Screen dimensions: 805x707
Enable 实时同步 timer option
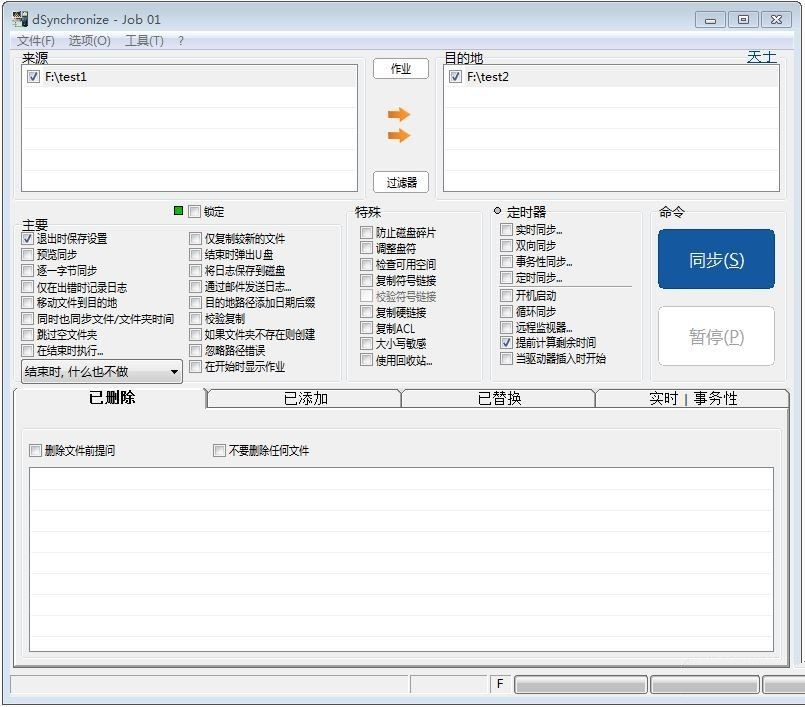[506, 230]
